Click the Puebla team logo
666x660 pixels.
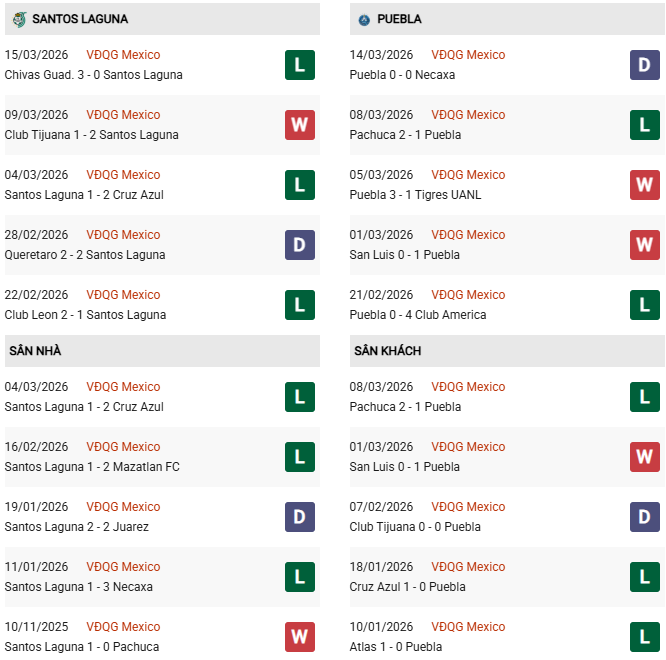point(364,19)
